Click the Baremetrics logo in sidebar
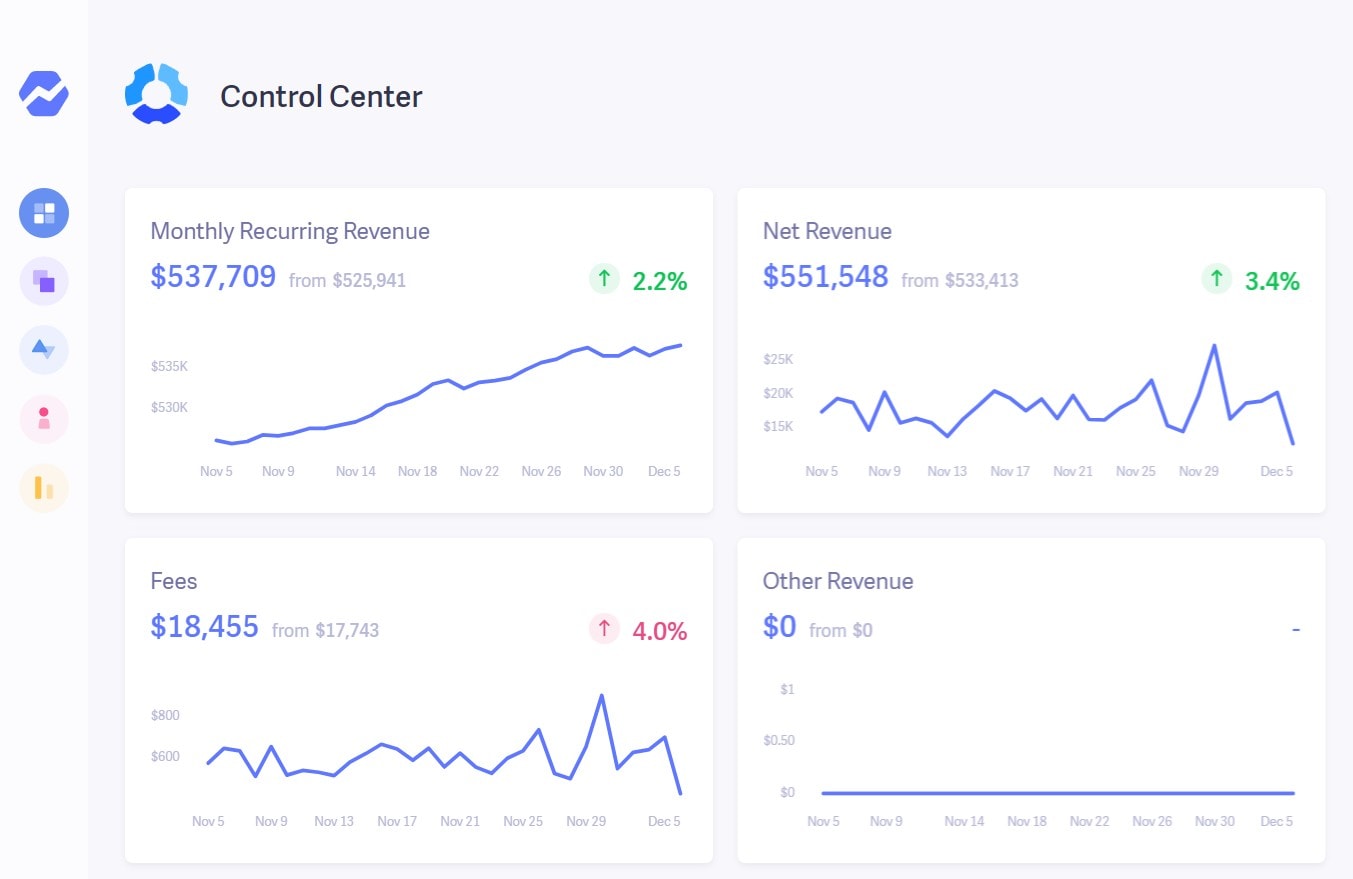This screenshot has width=1353, height=879. (x=44, y=93)
